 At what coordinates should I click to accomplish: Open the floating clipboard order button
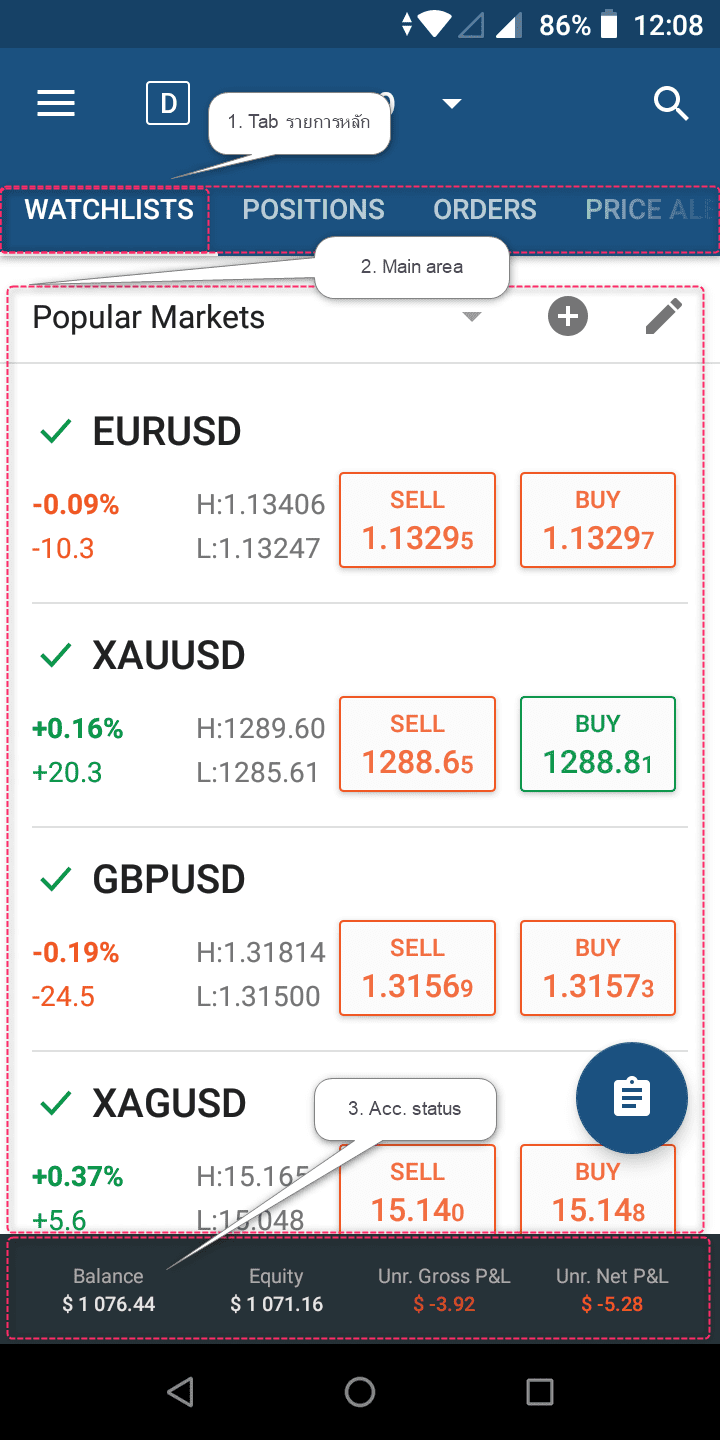pos(631,1098)
